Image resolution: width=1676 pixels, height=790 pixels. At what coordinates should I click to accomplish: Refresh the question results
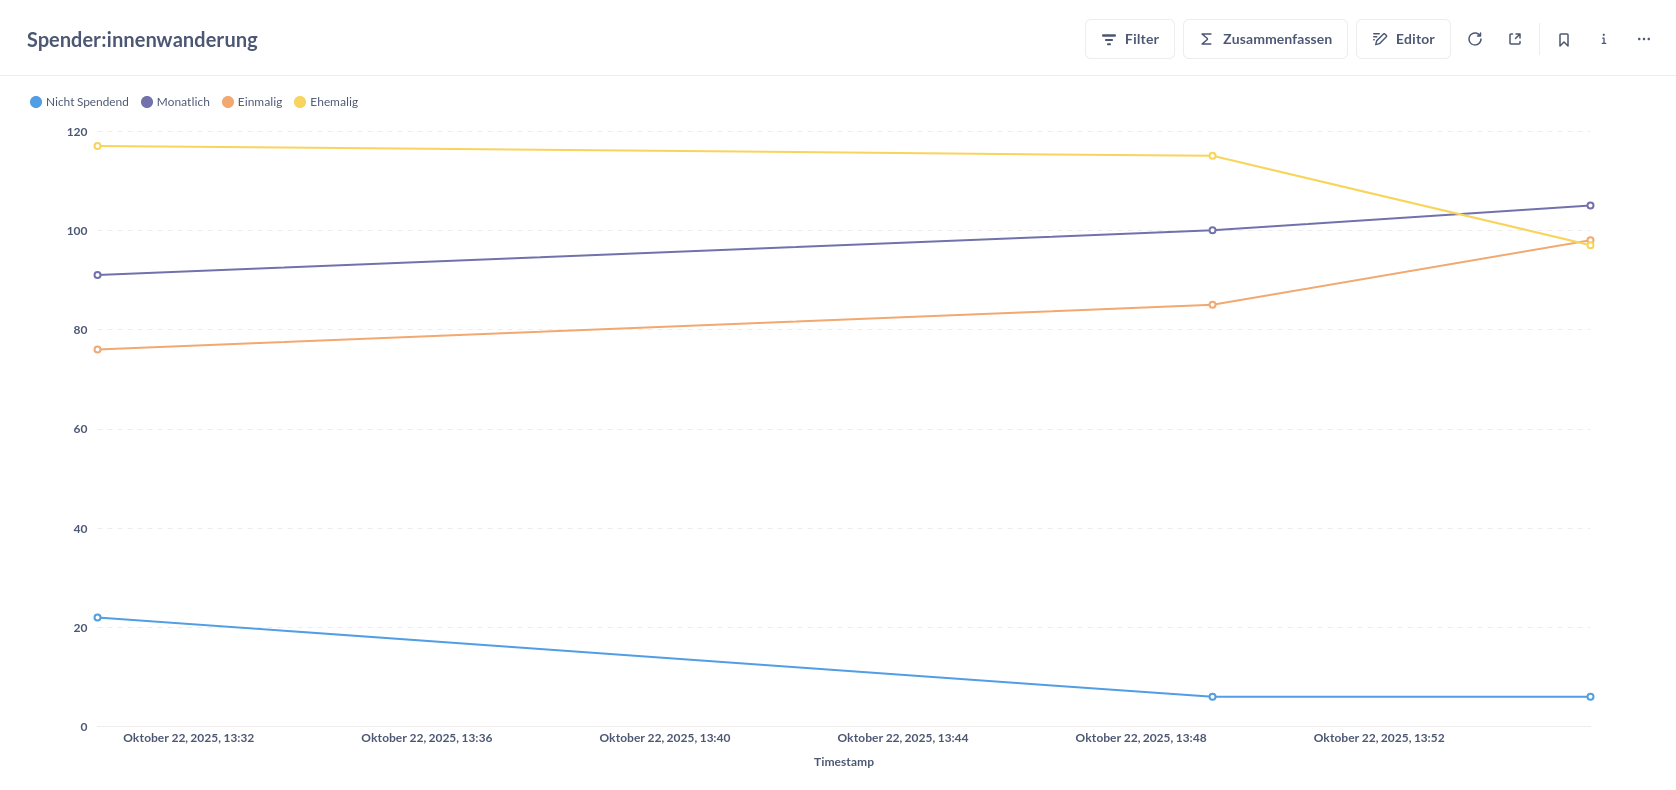coord(1475,38)
